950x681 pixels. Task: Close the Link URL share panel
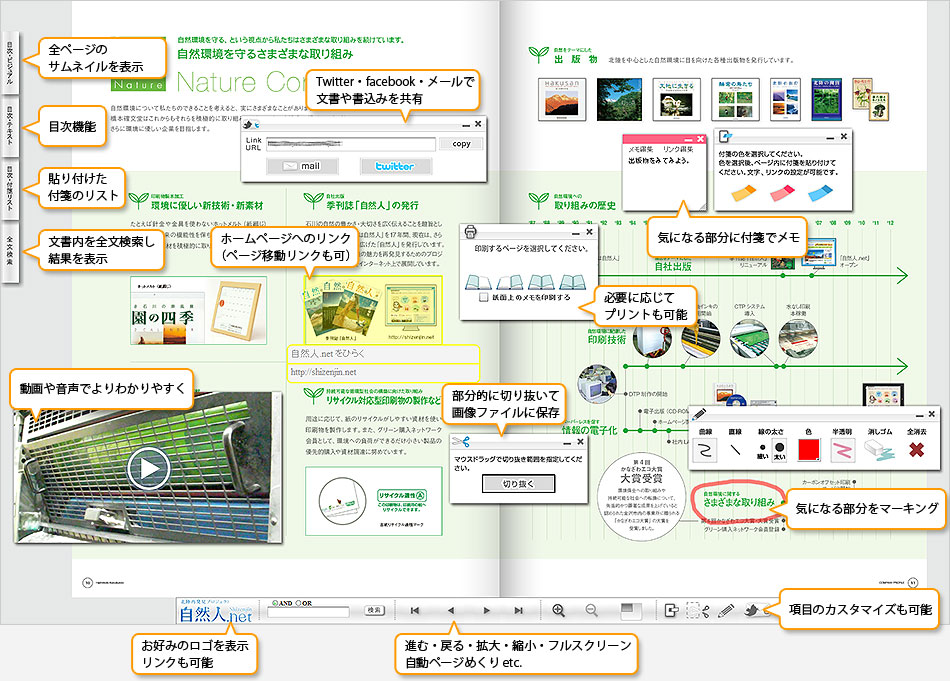tap(478, 124)
